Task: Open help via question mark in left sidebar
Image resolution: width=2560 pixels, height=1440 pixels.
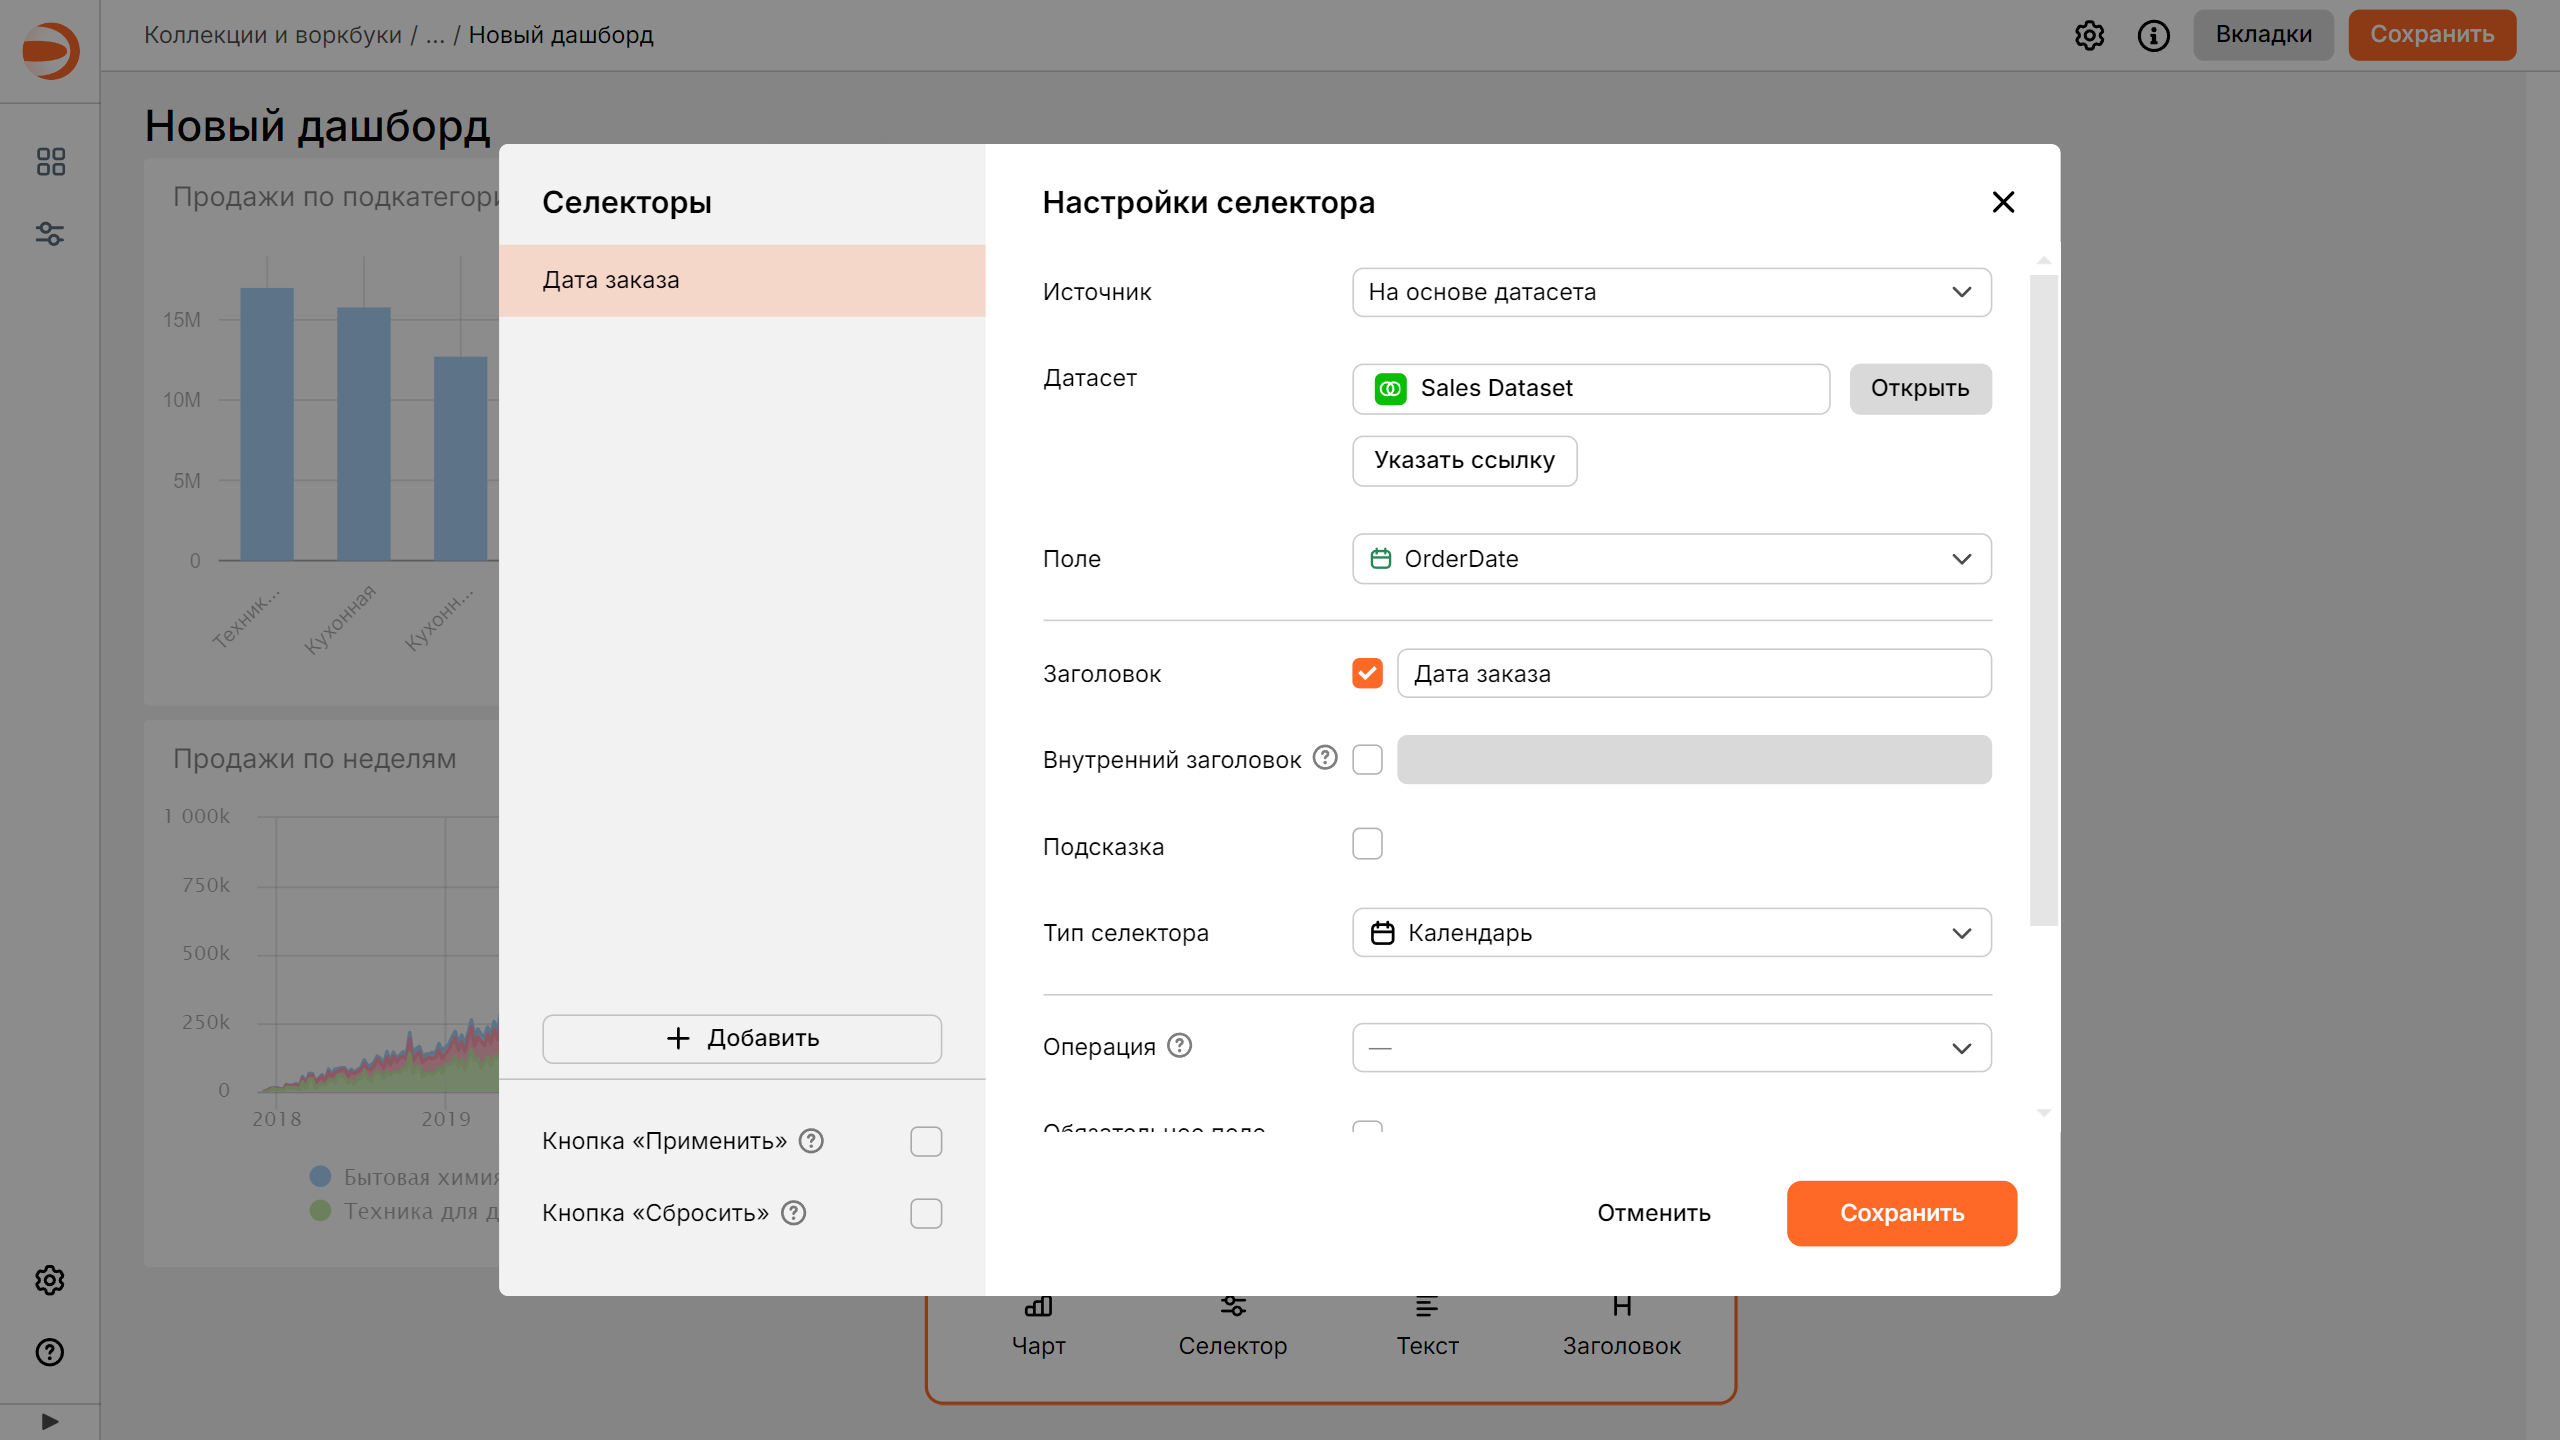Action: pyautogui.click(x=50, y=1353)
